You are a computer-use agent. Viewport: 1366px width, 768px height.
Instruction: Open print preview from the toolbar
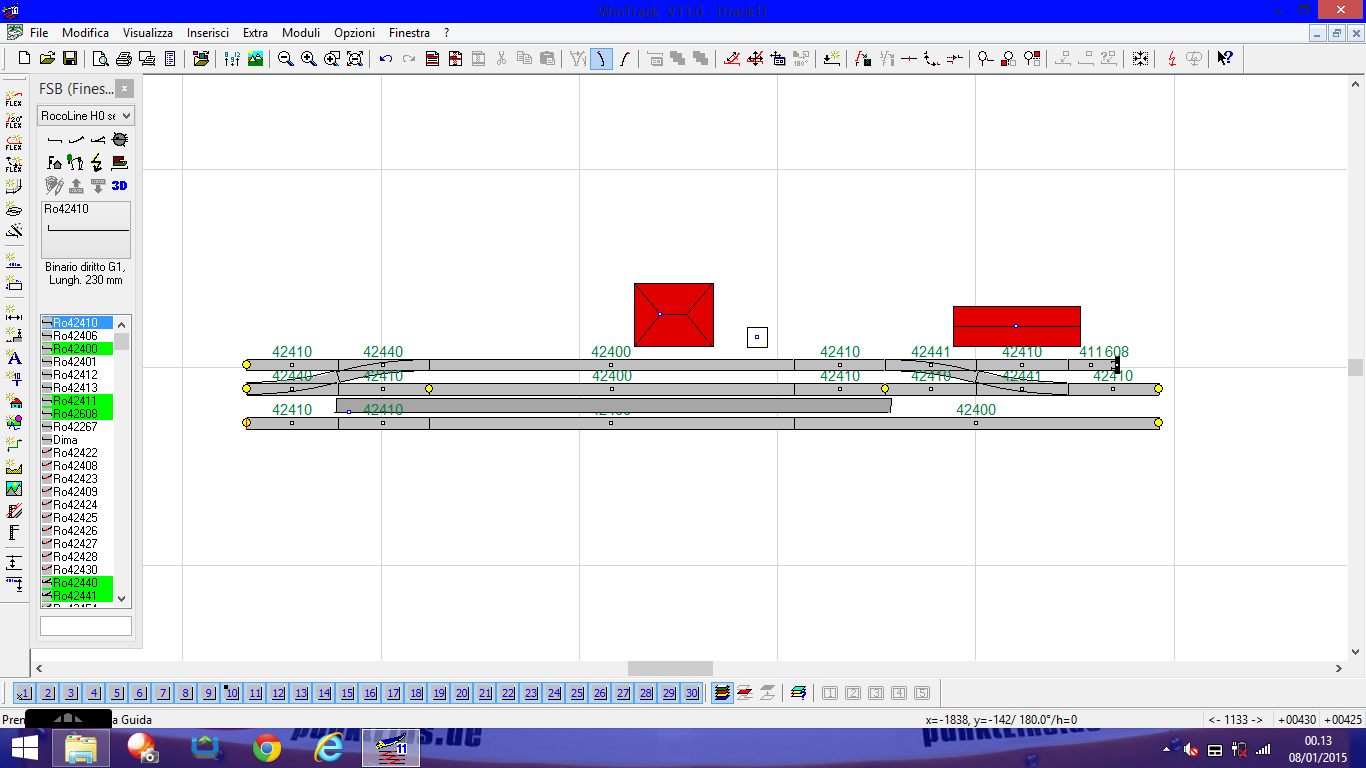coord(100,58)
